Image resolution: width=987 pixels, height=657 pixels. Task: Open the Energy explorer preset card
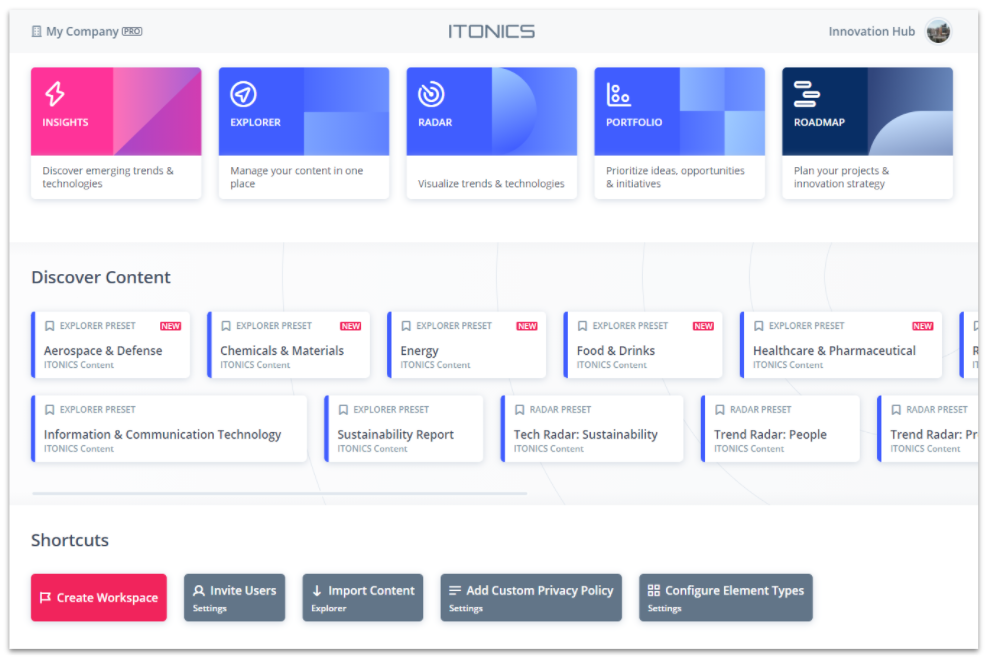pyautogui.click(x=467, y=345)
